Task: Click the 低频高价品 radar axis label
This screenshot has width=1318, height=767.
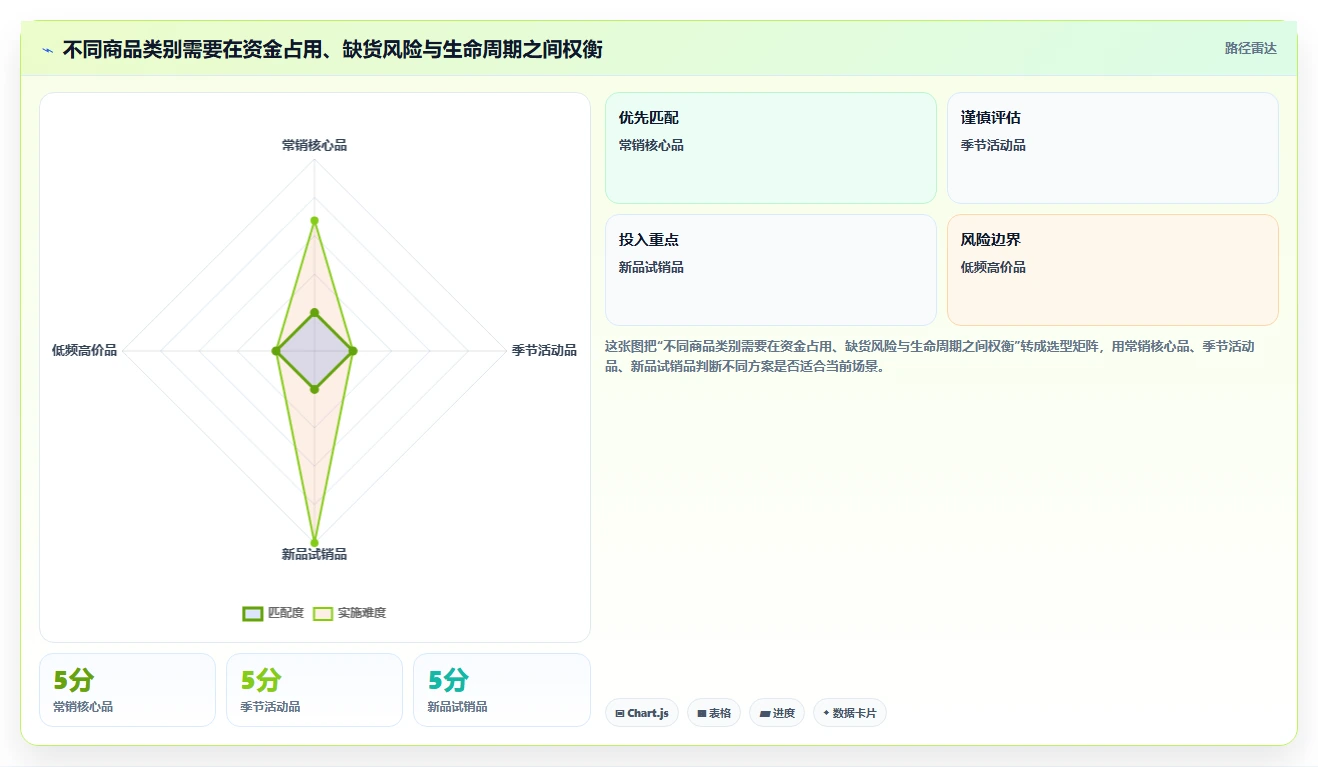Action: click(84, 350)
